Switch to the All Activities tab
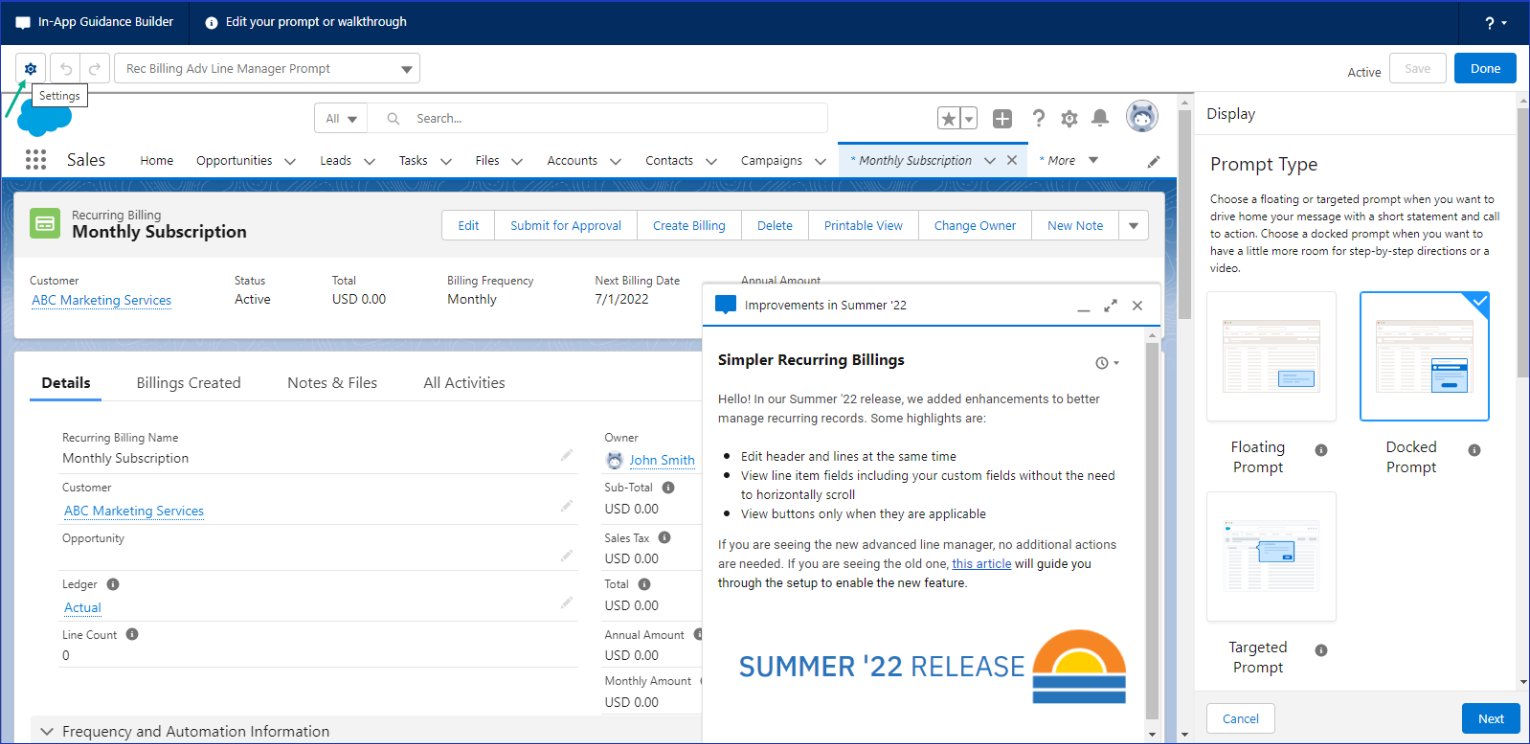The image size is (1530, 744). coord(464,382)
